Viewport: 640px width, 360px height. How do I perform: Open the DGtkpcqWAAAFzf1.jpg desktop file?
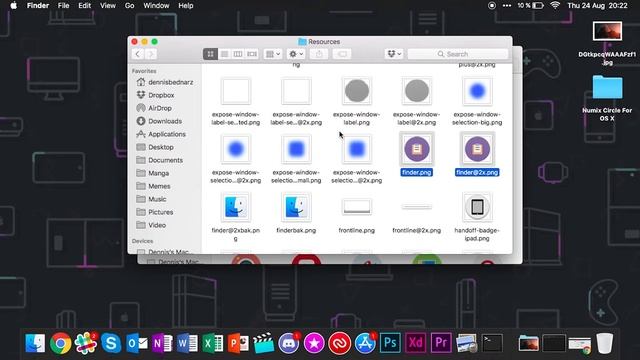607,31
